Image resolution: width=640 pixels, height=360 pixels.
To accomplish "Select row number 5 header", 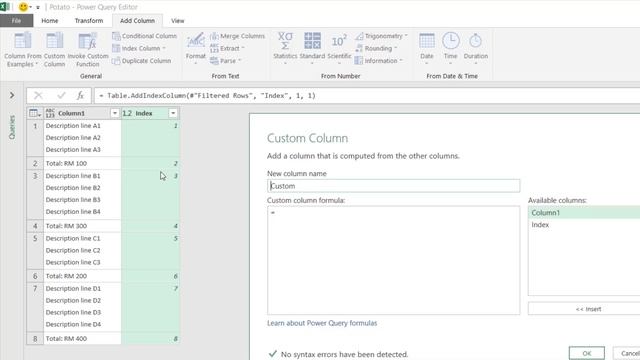I will [x=35, y=250].
